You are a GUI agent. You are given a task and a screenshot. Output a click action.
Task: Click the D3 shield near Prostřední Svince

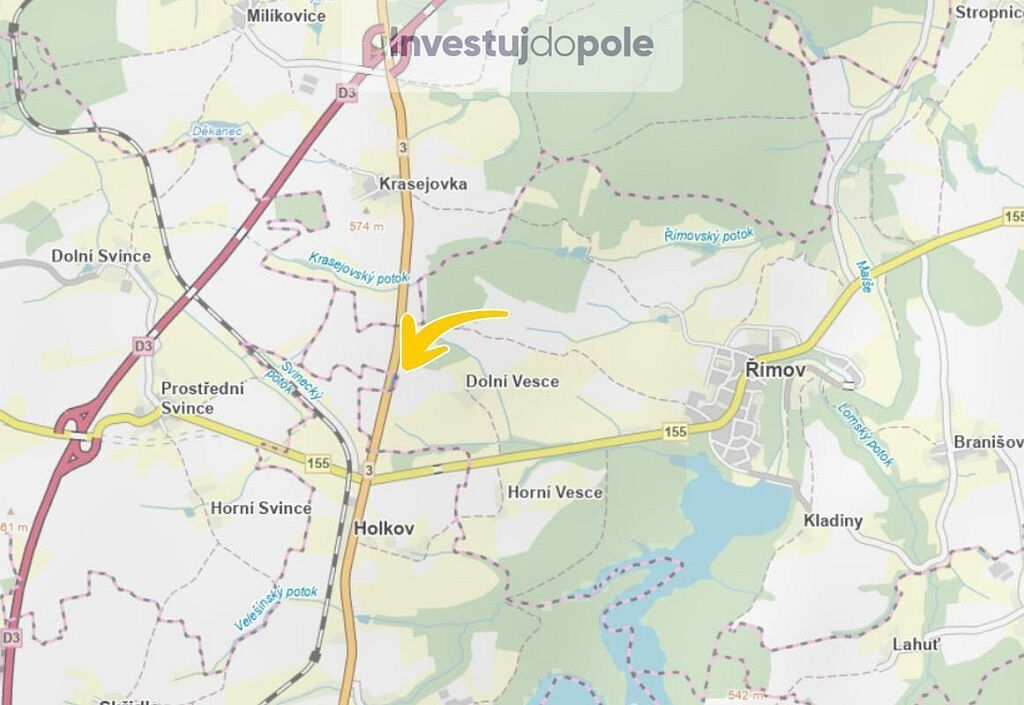coord(143,345)
